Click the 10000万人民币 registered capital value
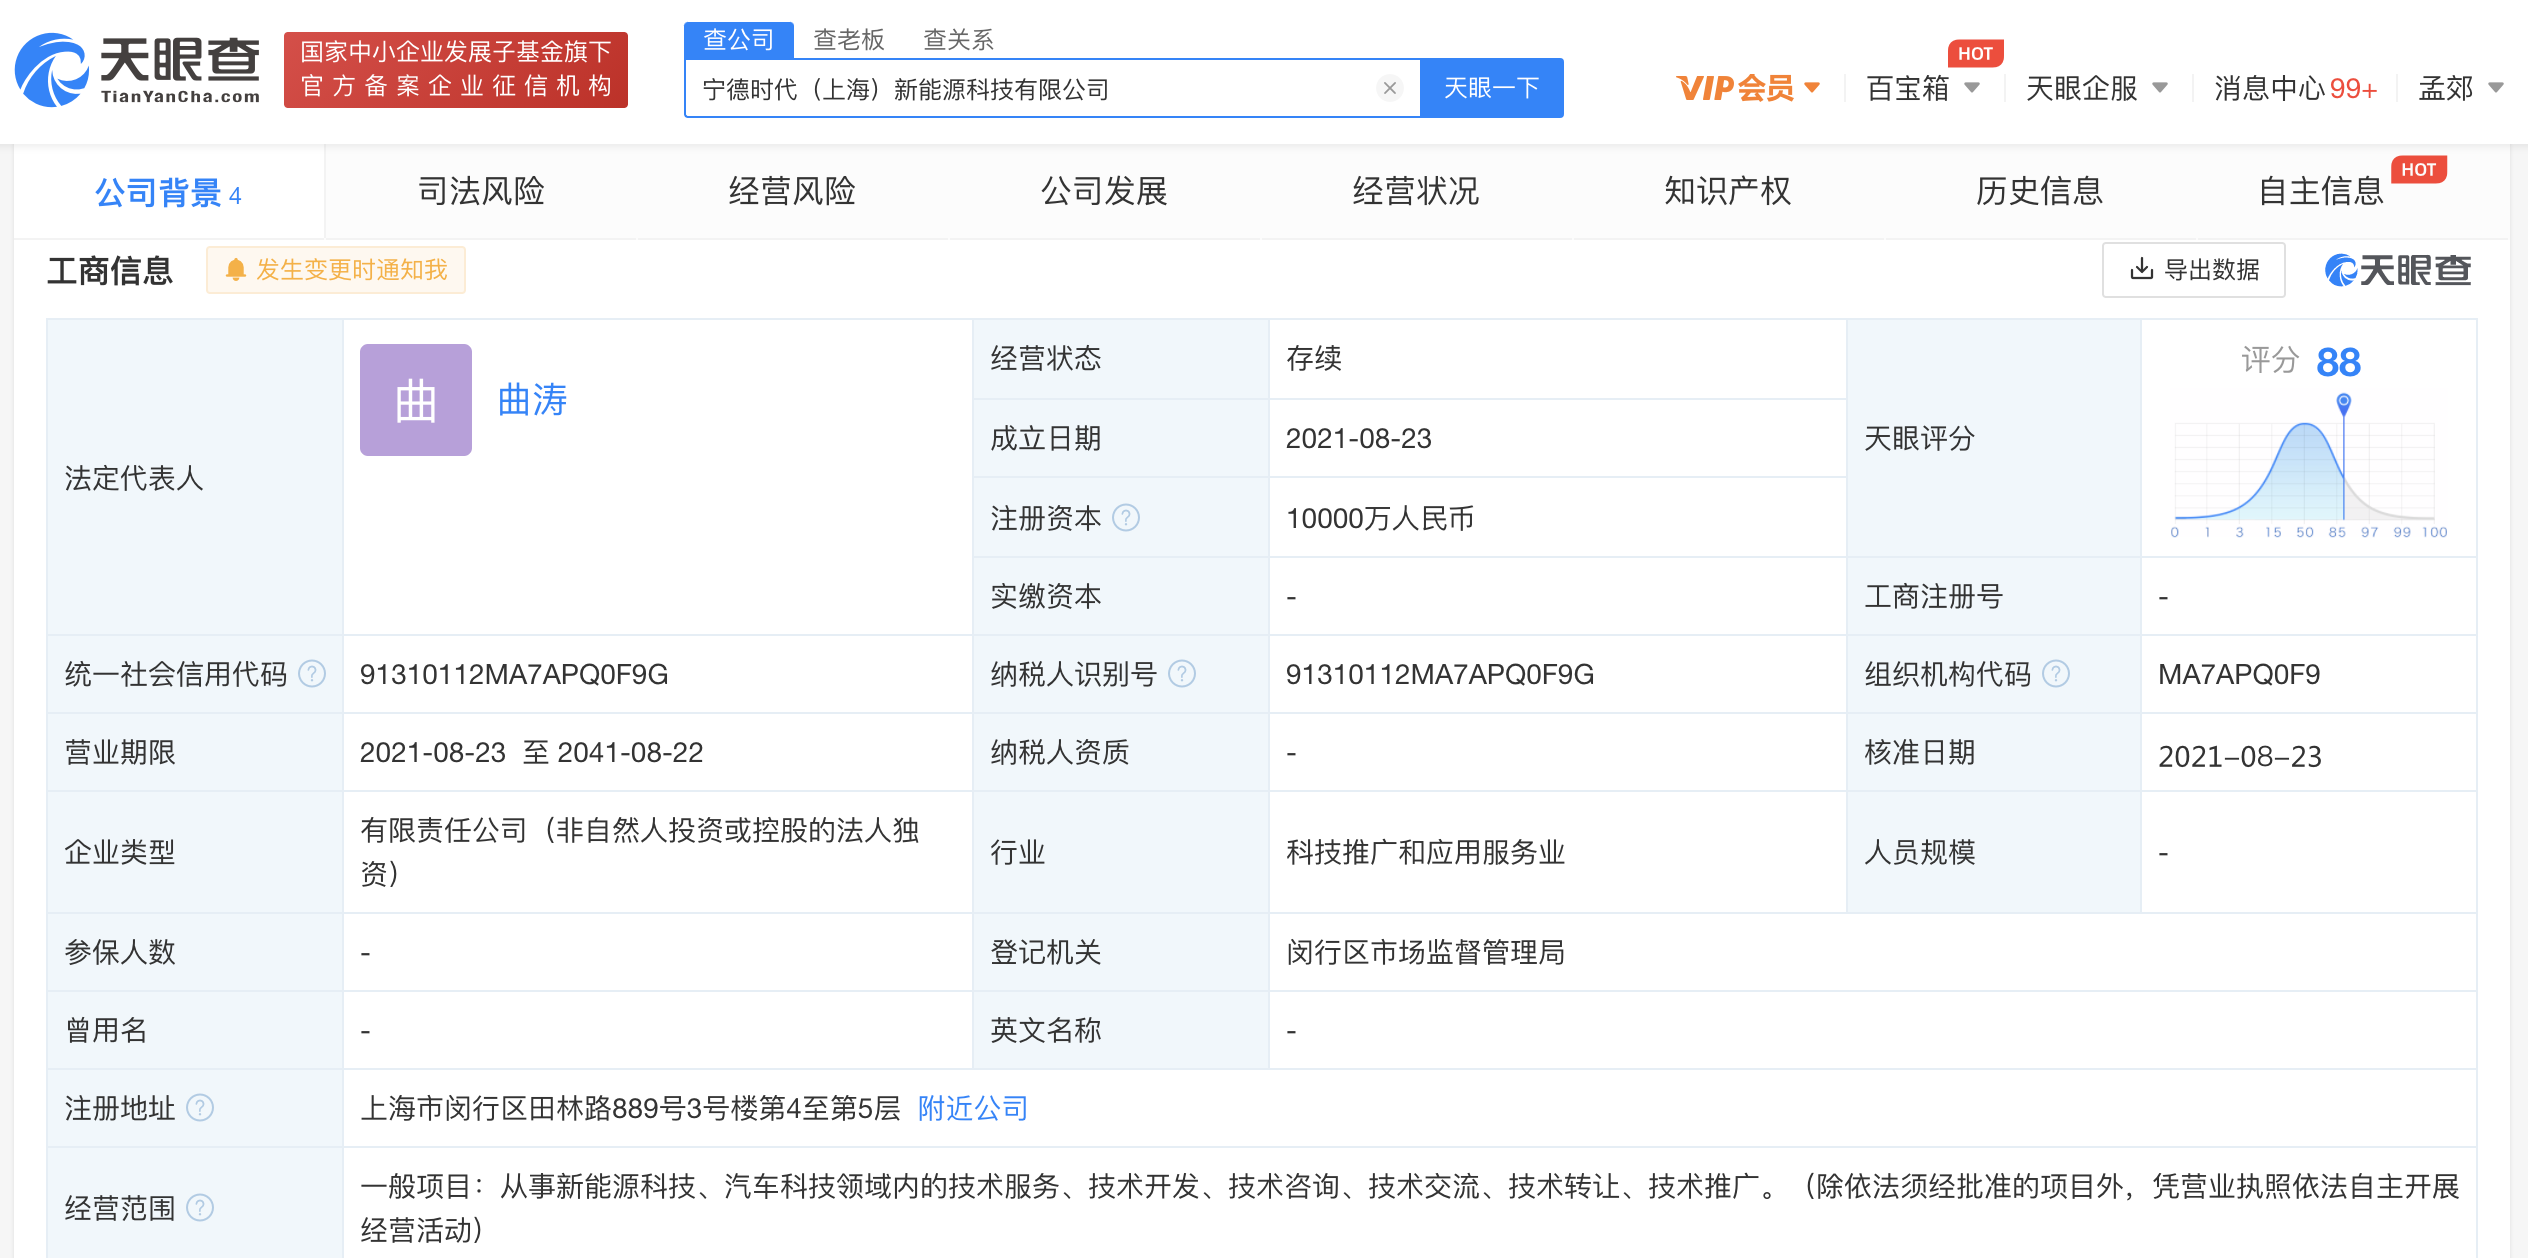This screenshot has width=2528, height=1258. (x=1380, y=518)
